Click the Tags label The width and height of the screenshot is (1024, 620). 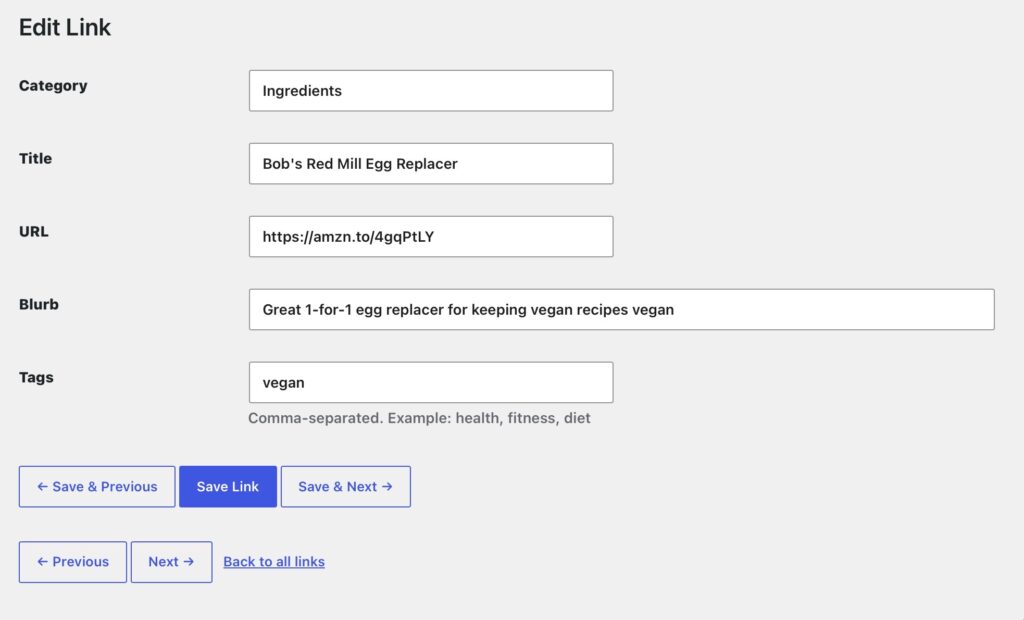coord(36,378)
